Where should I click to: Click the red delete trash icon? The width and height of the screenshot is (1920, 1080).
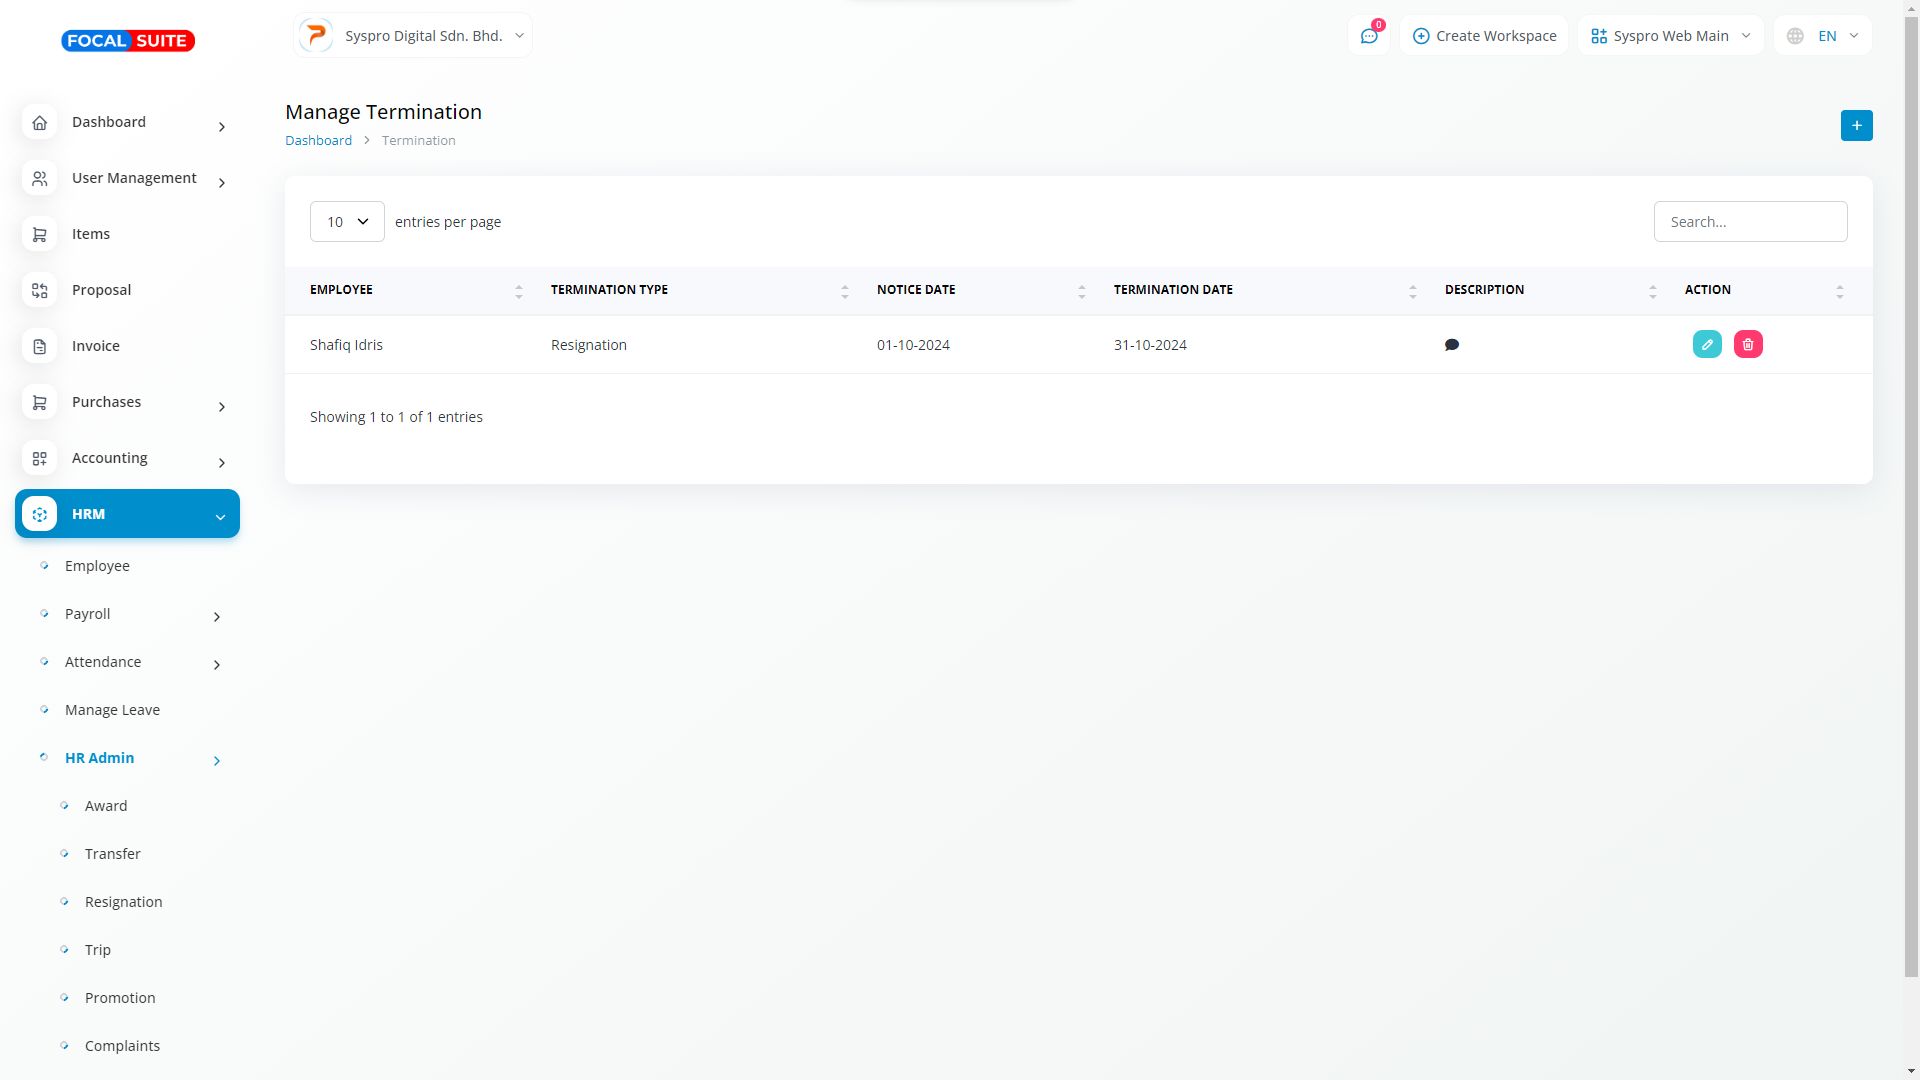(x=1748, y=344)
